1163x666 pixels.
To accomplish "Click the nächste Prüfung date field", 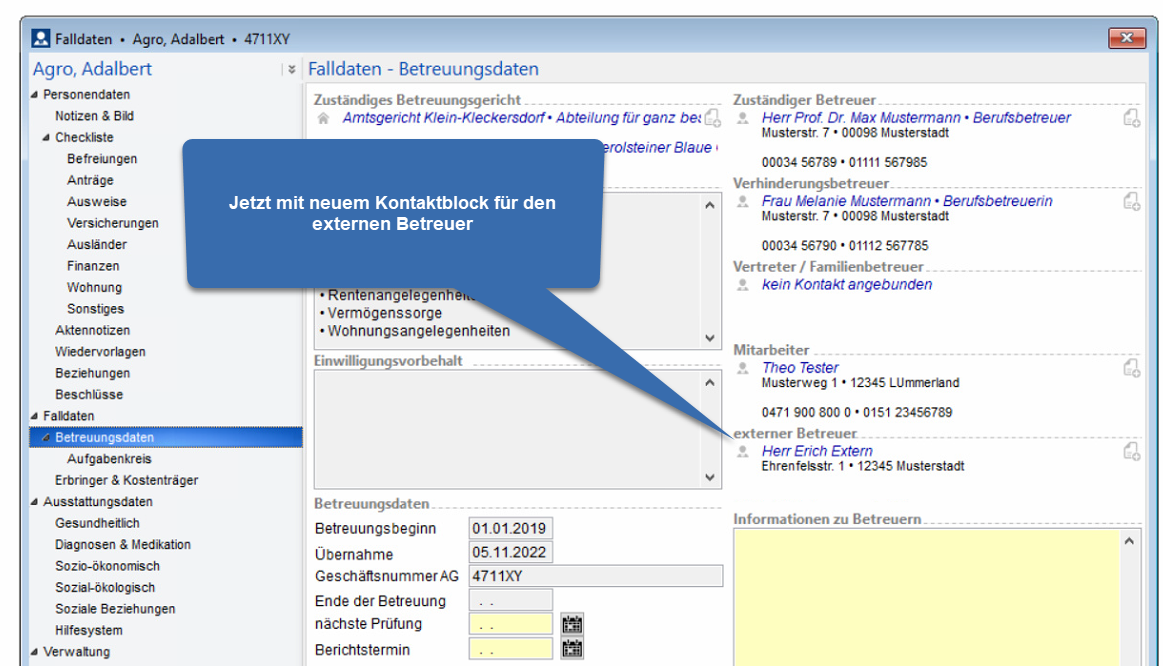I will 510,624.
